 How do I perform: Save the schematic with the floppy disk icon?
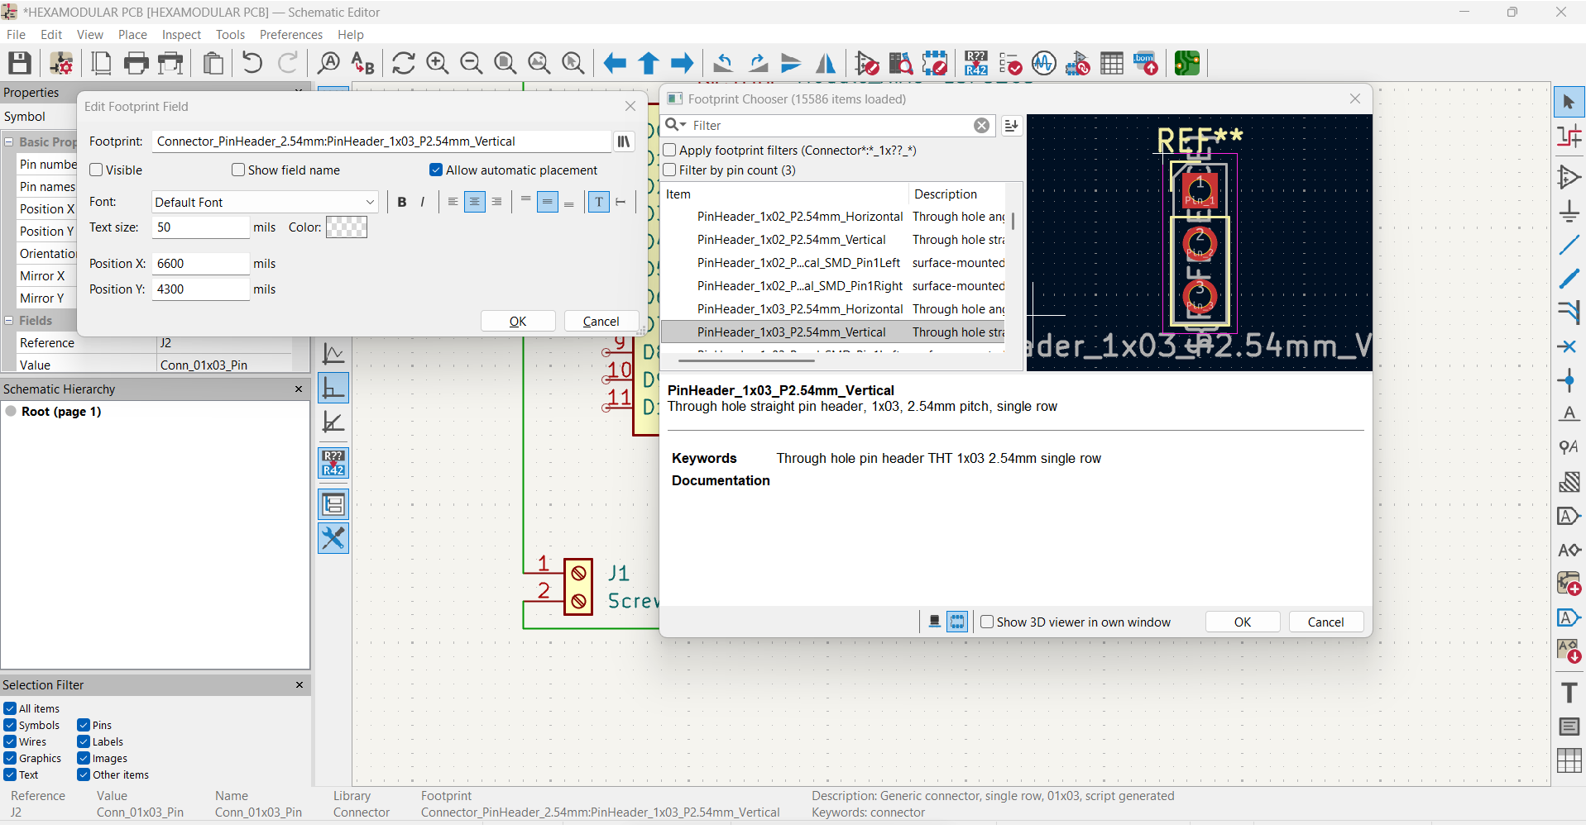[x=20, y=63]
